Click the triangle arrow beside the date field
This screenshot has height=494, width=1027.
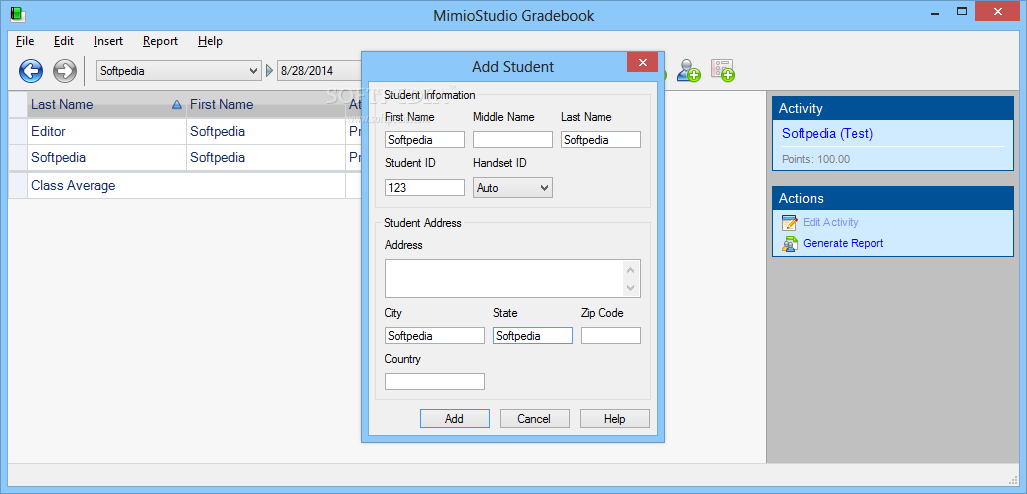coord(269,71)
